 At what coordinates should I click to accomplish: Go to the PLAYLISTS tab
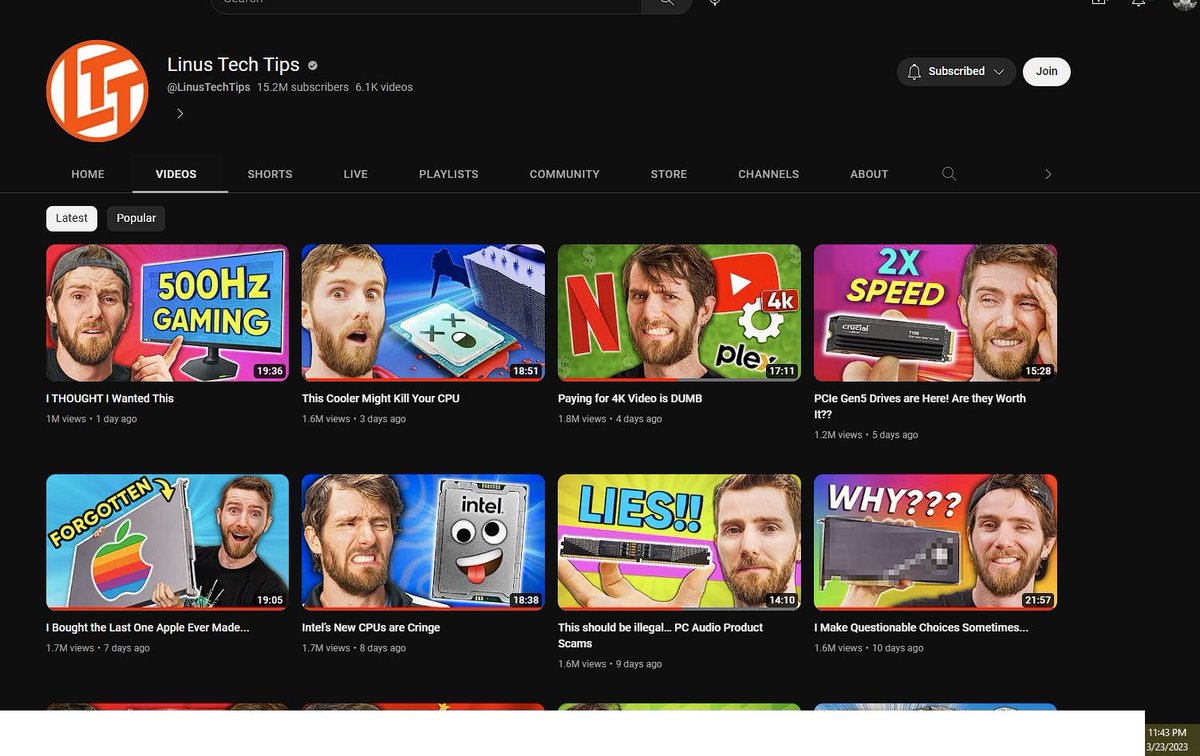[x=449, y=174]
